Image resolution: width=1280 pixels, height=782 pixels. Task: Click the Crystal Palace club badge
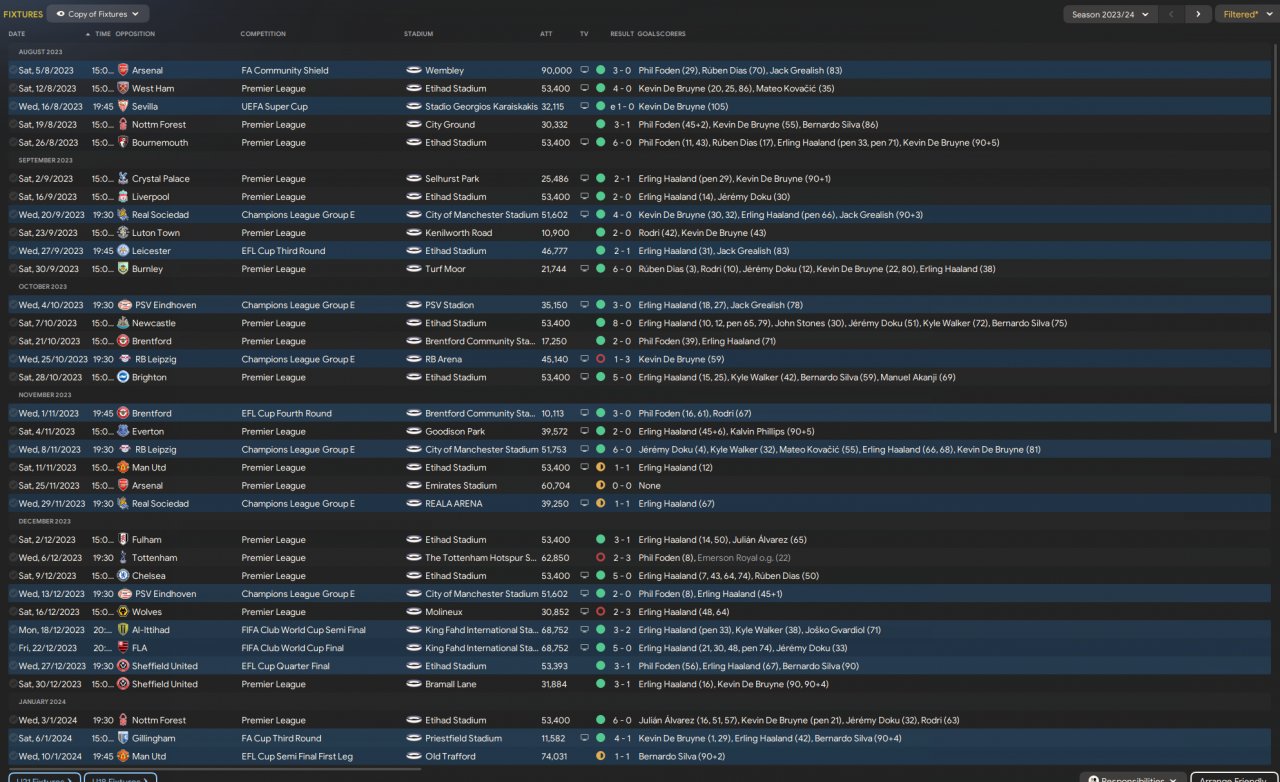[x=123, y=179]
